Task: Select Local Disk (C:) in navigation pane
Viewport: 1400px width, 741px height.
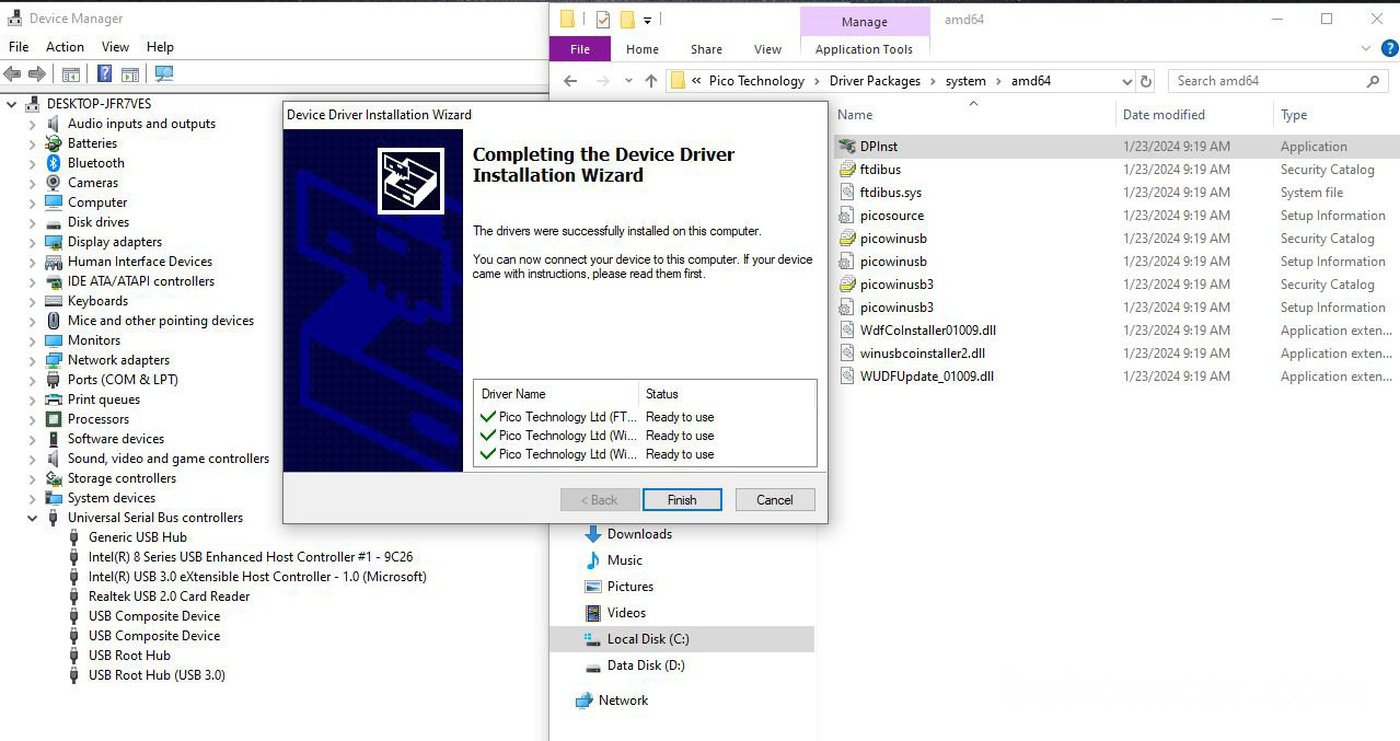Action: pyautogui.click(x=648, y=639)
